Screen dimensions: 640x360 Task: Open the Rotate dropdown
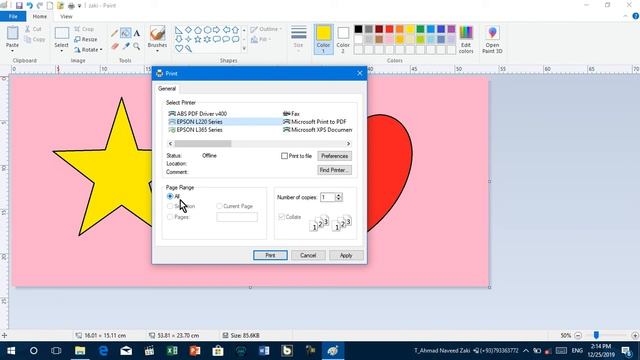point(88,50)
